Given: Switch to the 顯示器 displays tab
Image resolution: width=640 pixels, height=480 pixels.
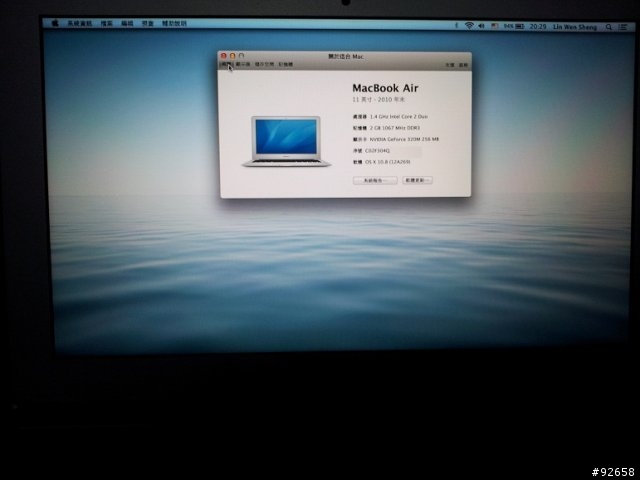Looking at the screenshot, I should pyautogui.click(x=243, y=64).
